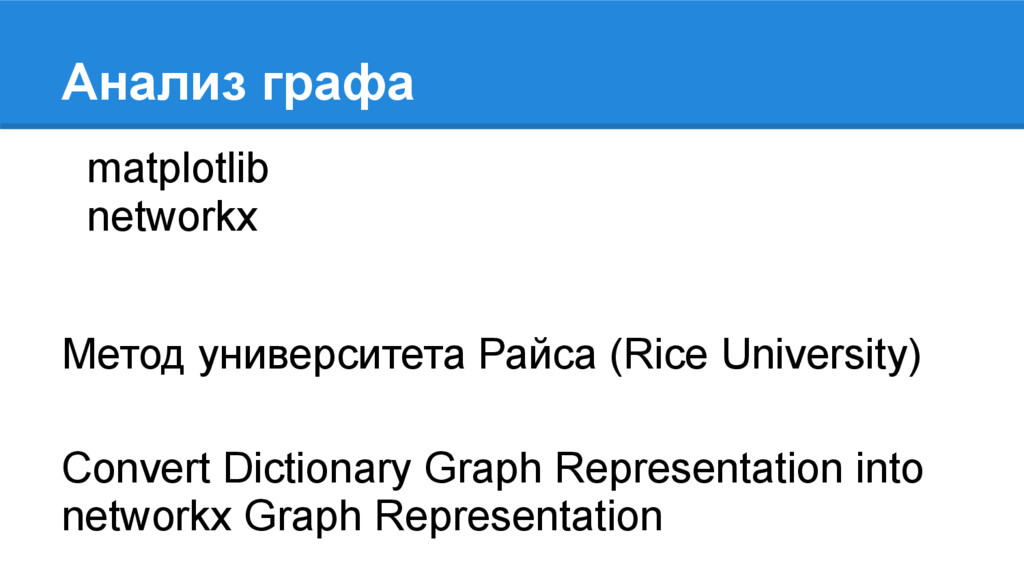Click the word 'University)' in the middle line
This screenshot has width=1024, height=576.
point(822,356)
